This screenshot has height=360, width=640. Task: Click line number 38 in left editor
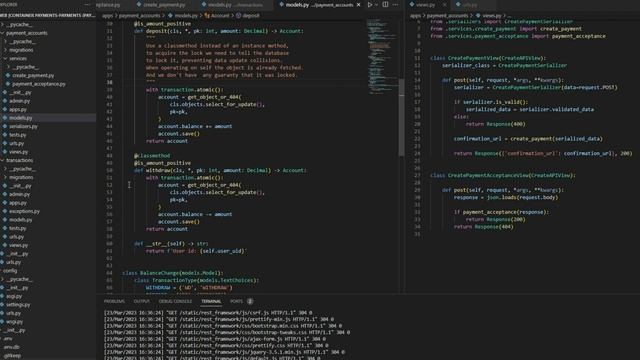[x=109, y=82]
